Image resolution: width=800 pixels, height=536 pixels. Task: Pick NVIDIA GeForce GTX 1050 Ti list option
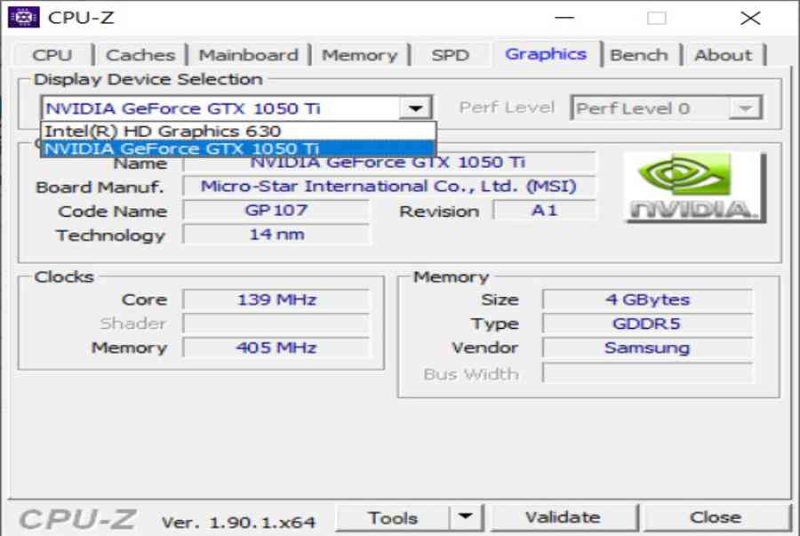[x=238, y=148]
